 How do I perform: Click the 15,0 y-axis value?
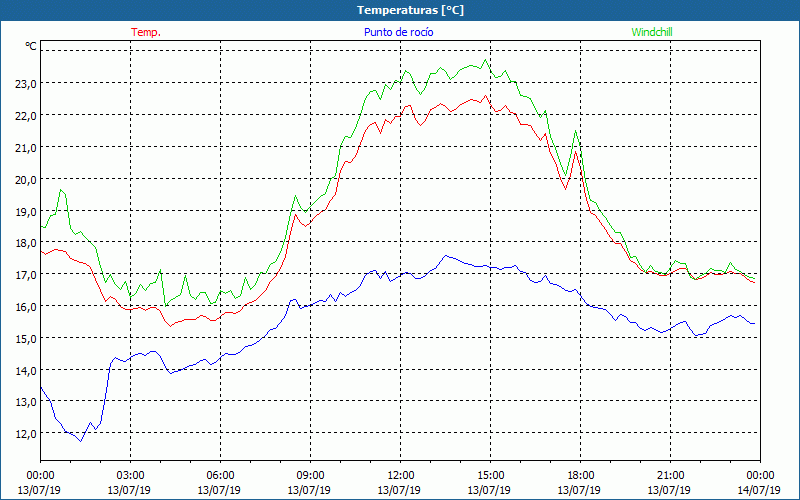(26, 339)
